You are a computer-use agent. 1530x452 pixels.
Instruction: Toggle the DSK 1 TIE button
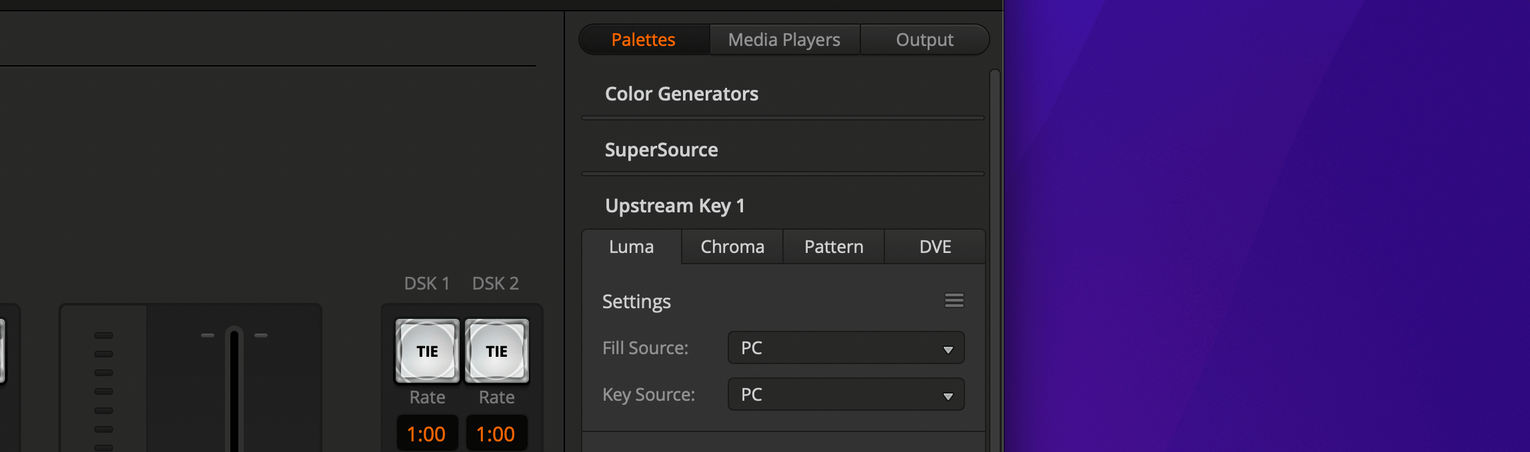pyautogui.click(x=427, y=351)
